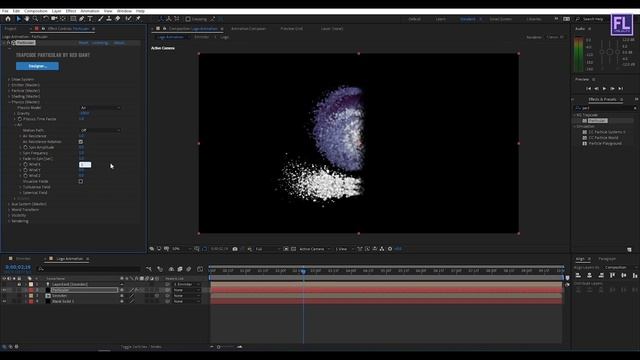Click About link for Particular effect

pos(119,43)
